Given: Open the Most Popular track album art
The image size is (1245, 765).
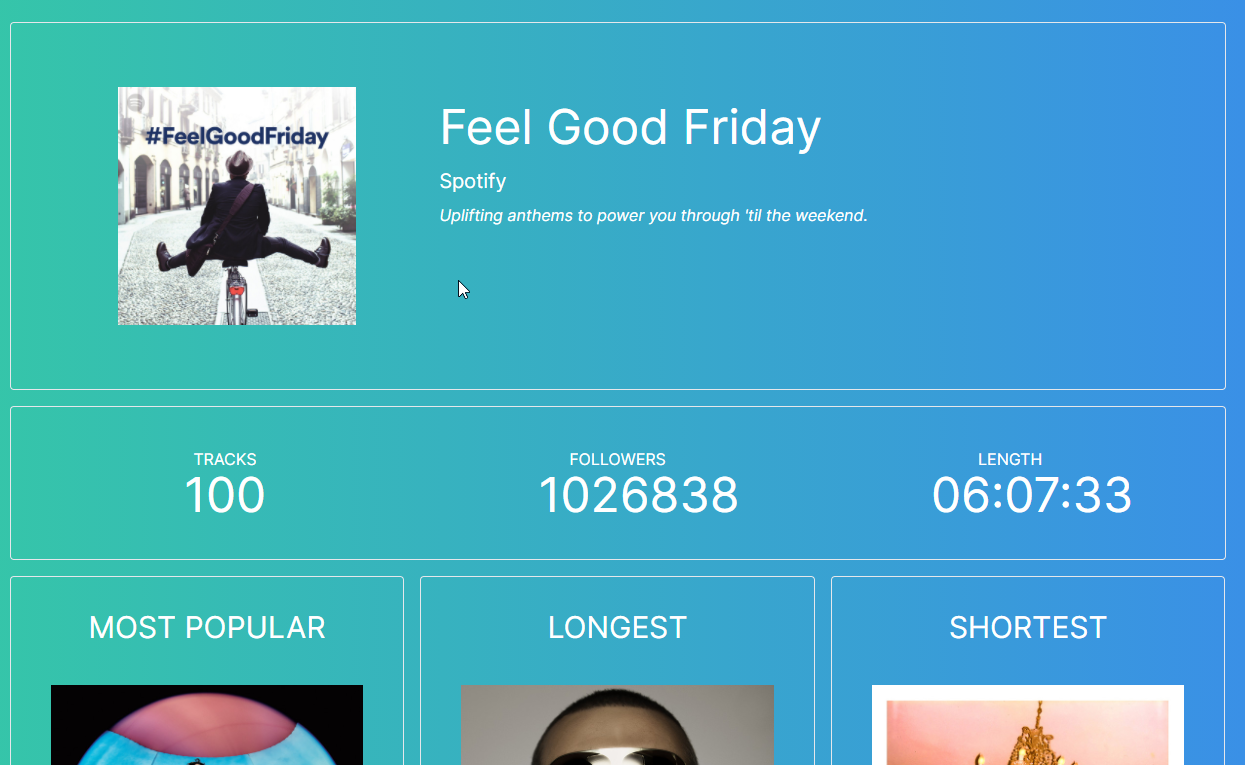Looking at the screenshot, I should click(207, 725).
